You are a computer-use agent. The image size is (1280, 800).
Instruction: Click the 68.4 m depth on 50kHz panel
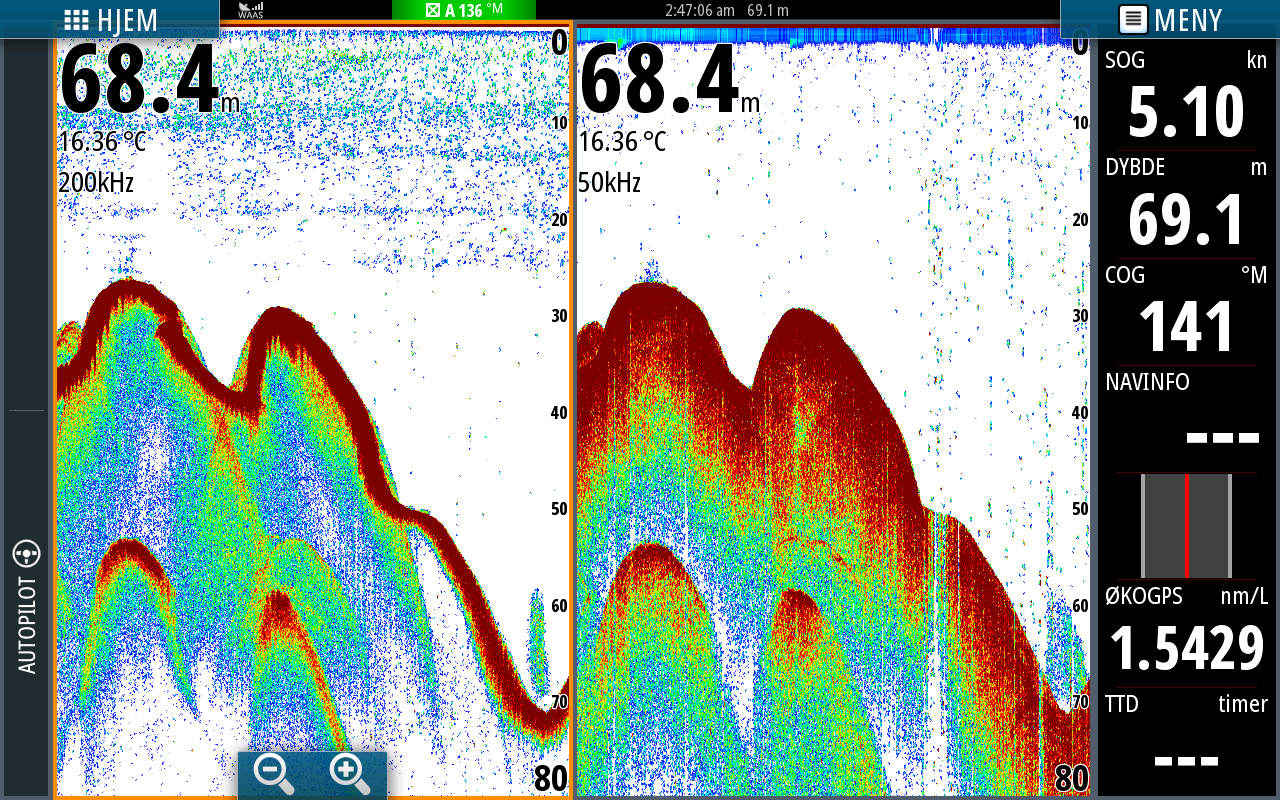click(669, 80)
